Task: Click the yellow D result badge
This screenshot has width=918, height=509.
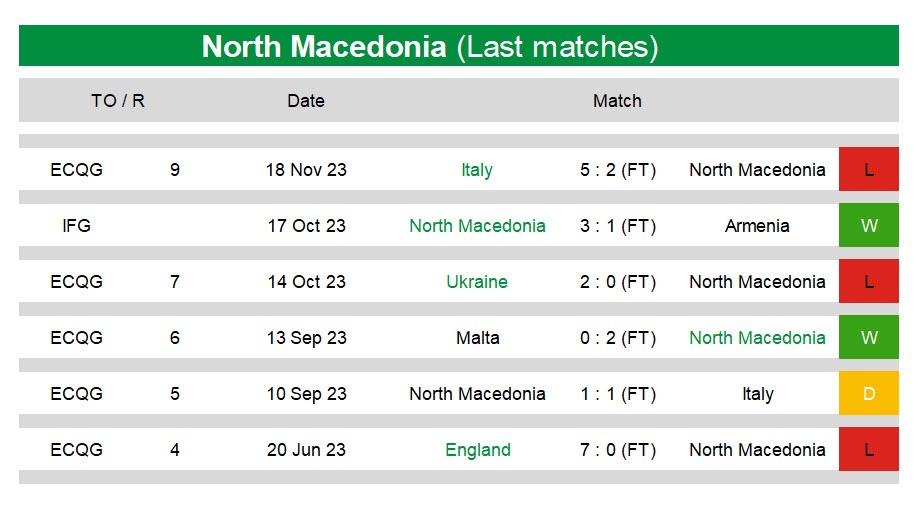Action: tap(868, 394)
